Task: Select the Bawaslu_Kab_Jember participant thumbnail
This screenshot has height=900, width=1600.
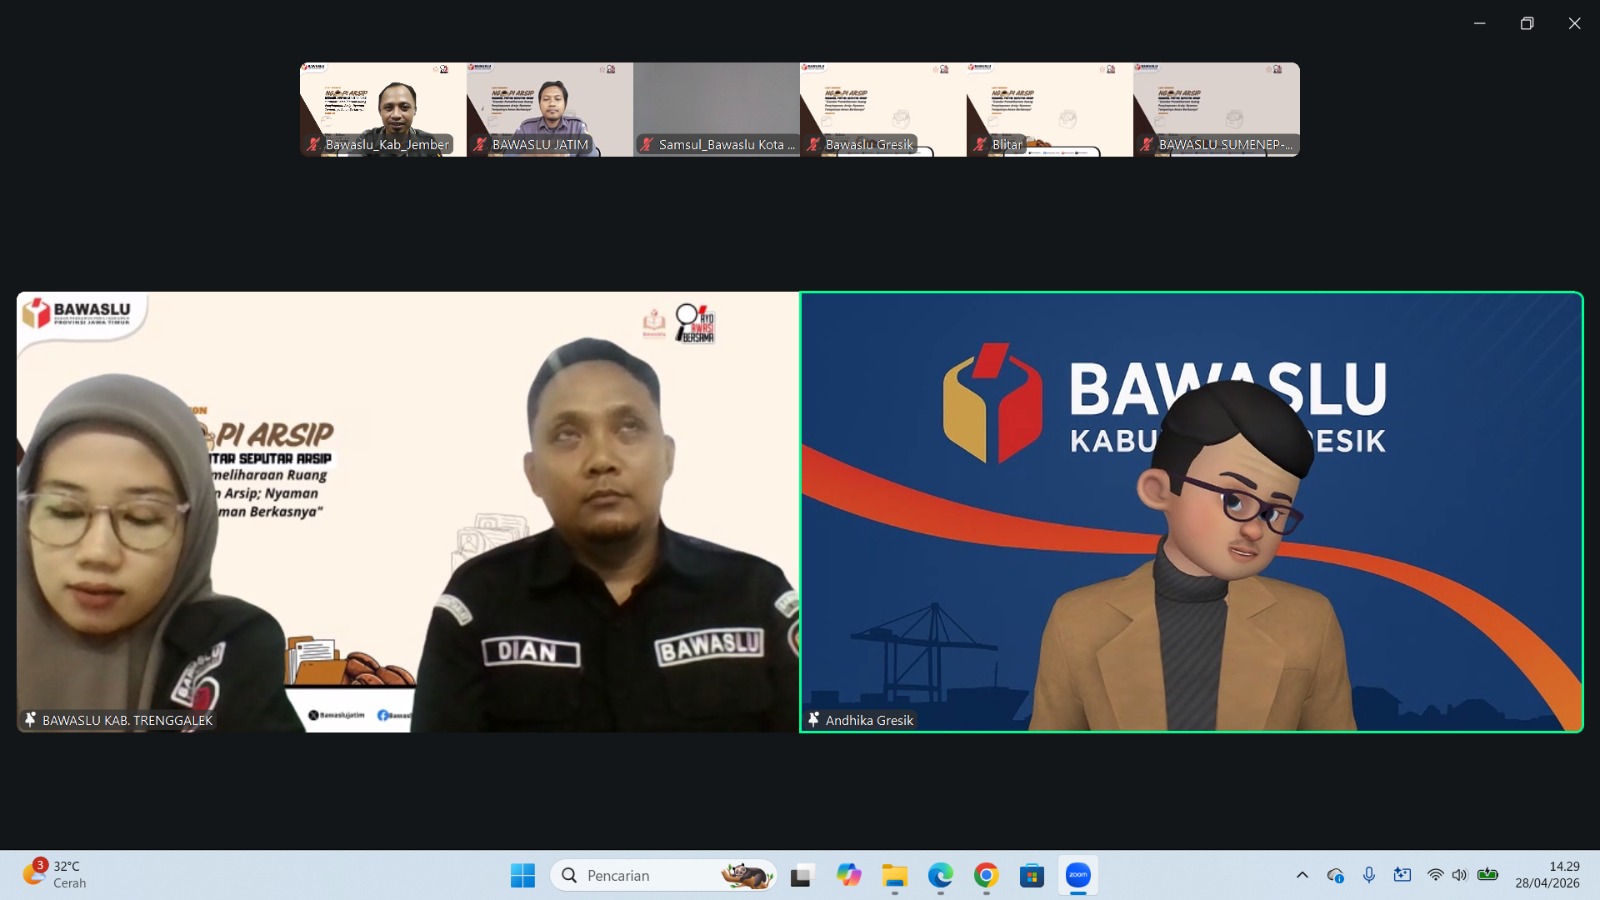Action: click(x=383, y=110)
